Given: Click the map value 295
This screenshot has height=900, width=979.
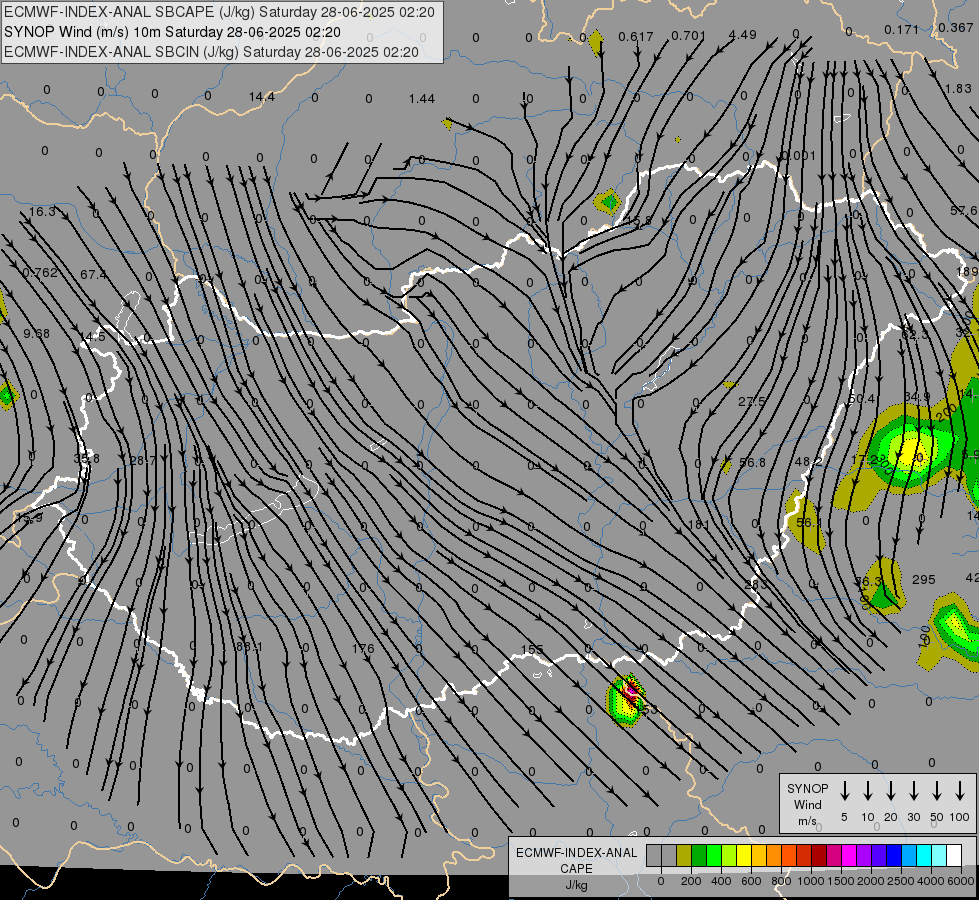Looking at the screenshot, I should [923, 580].
